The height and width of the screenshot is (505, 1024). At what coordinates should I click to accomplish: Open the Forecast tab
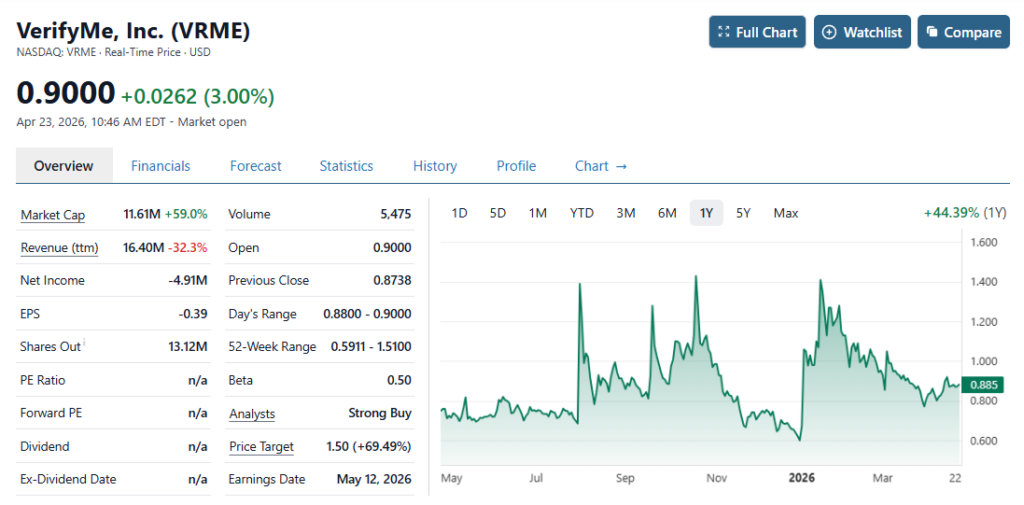255,166
